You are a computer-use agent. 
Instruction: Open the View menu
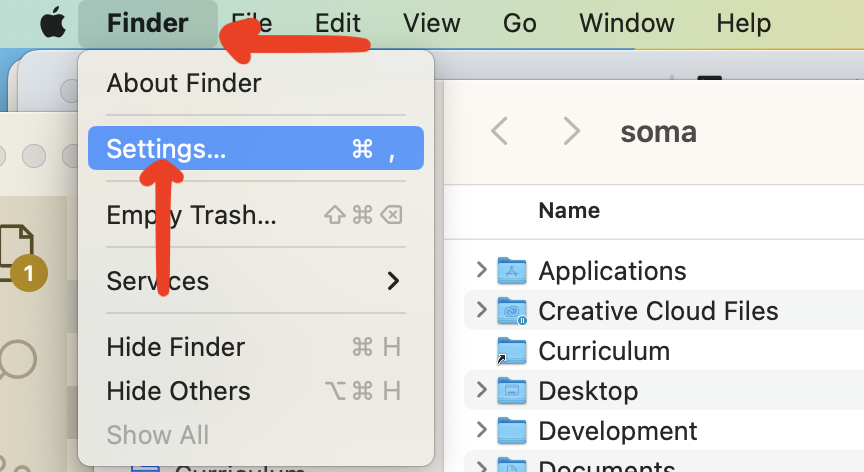(x=431, y=24)
